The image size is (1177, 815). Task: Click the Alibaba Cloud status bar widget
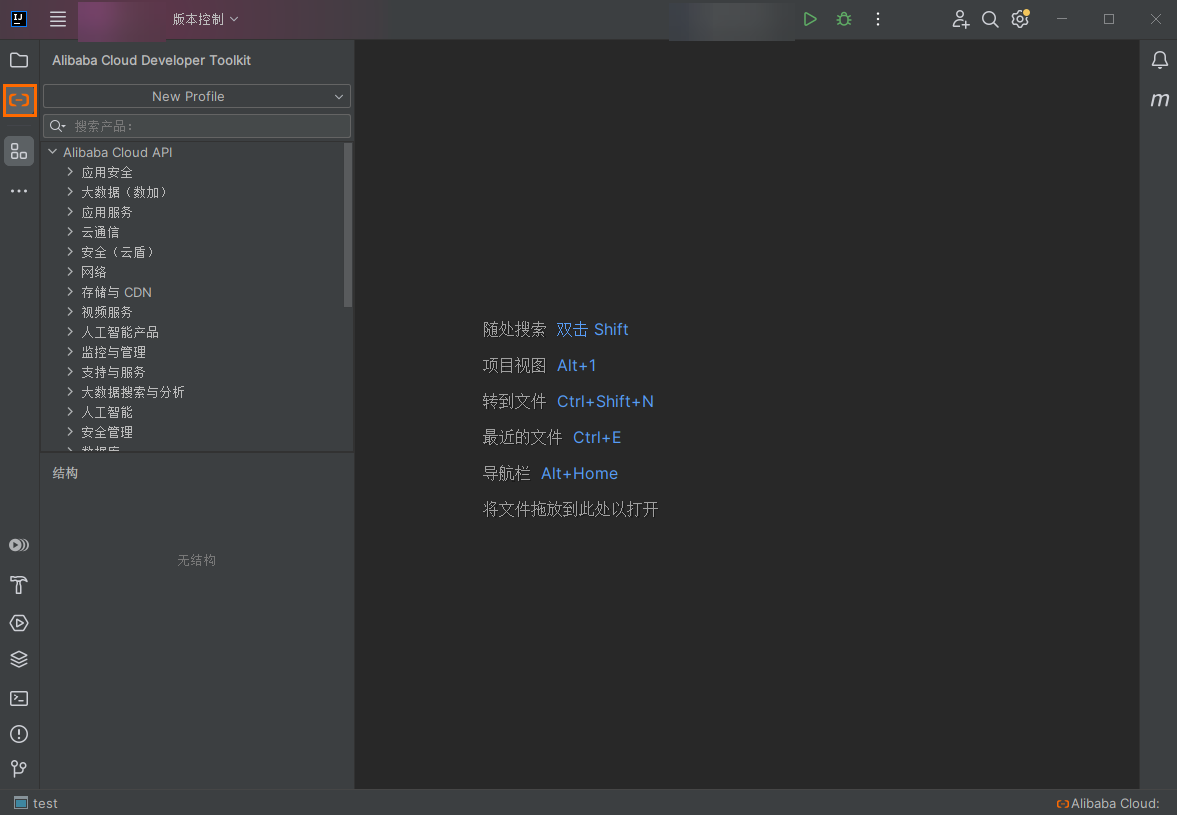point(1108,803)
